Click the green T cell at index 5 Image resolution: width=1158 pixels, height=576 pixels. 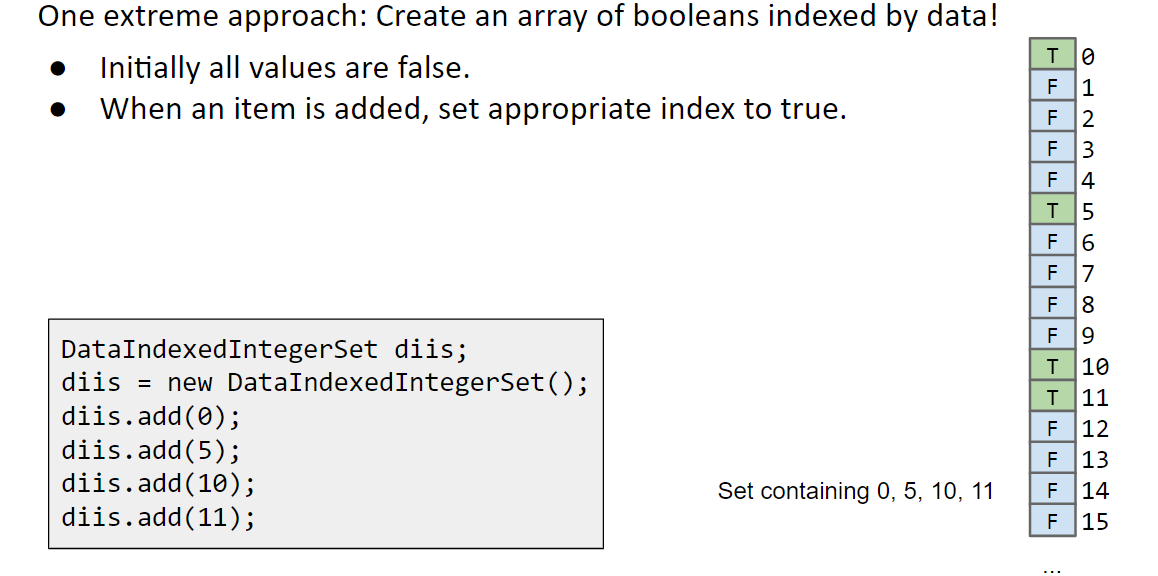(x=1052, y=210)
